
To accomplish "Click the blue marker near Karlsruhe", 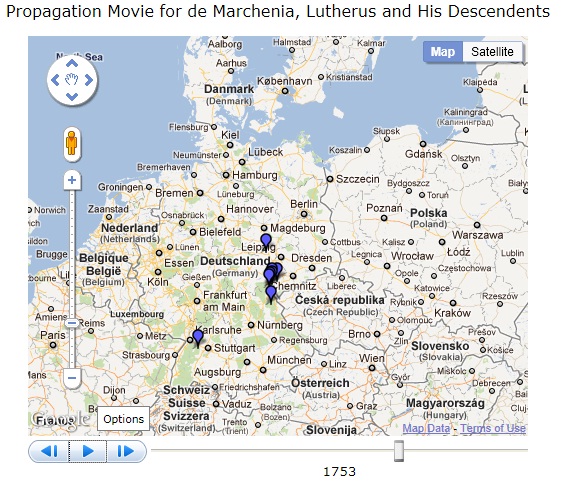I will pos(198,338).
